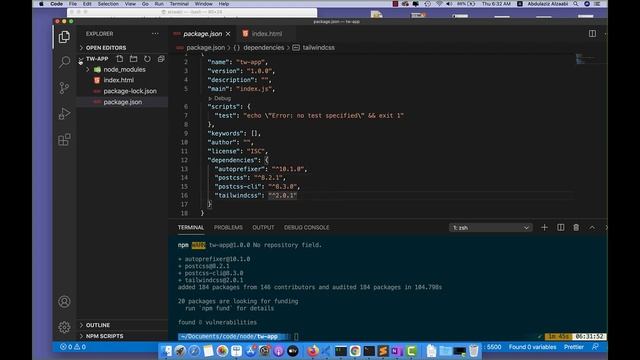
Task: Open Chrome from the Dock
Action: tap(355, 351)
